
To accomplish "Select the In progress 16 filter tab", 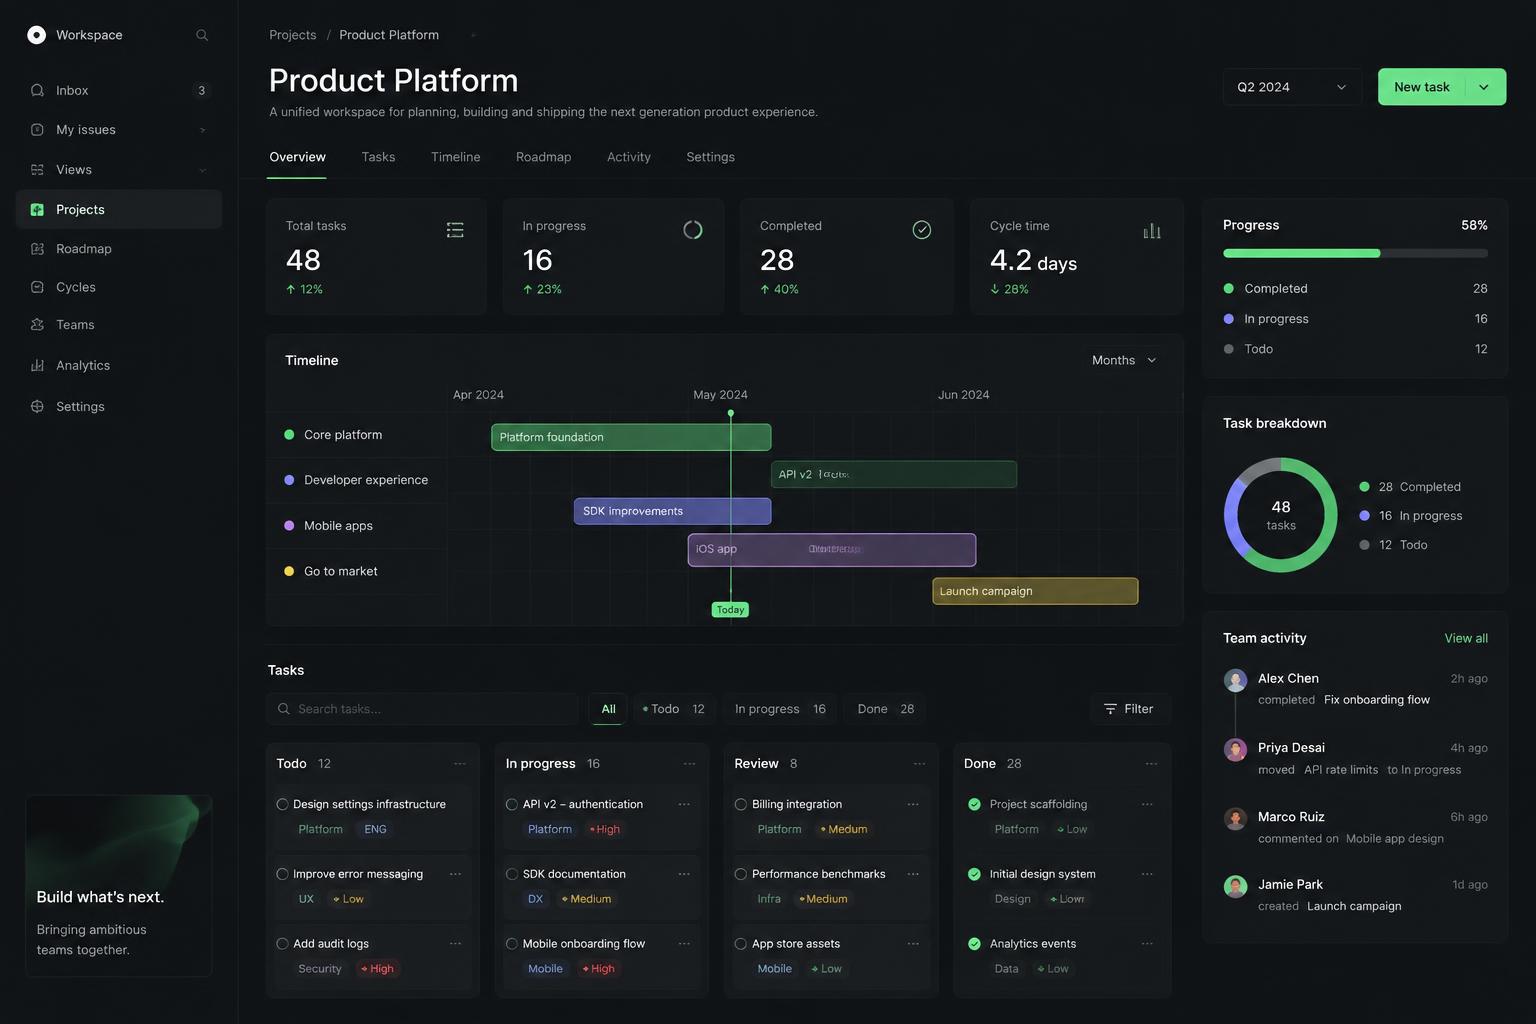I will coord(780,709).
